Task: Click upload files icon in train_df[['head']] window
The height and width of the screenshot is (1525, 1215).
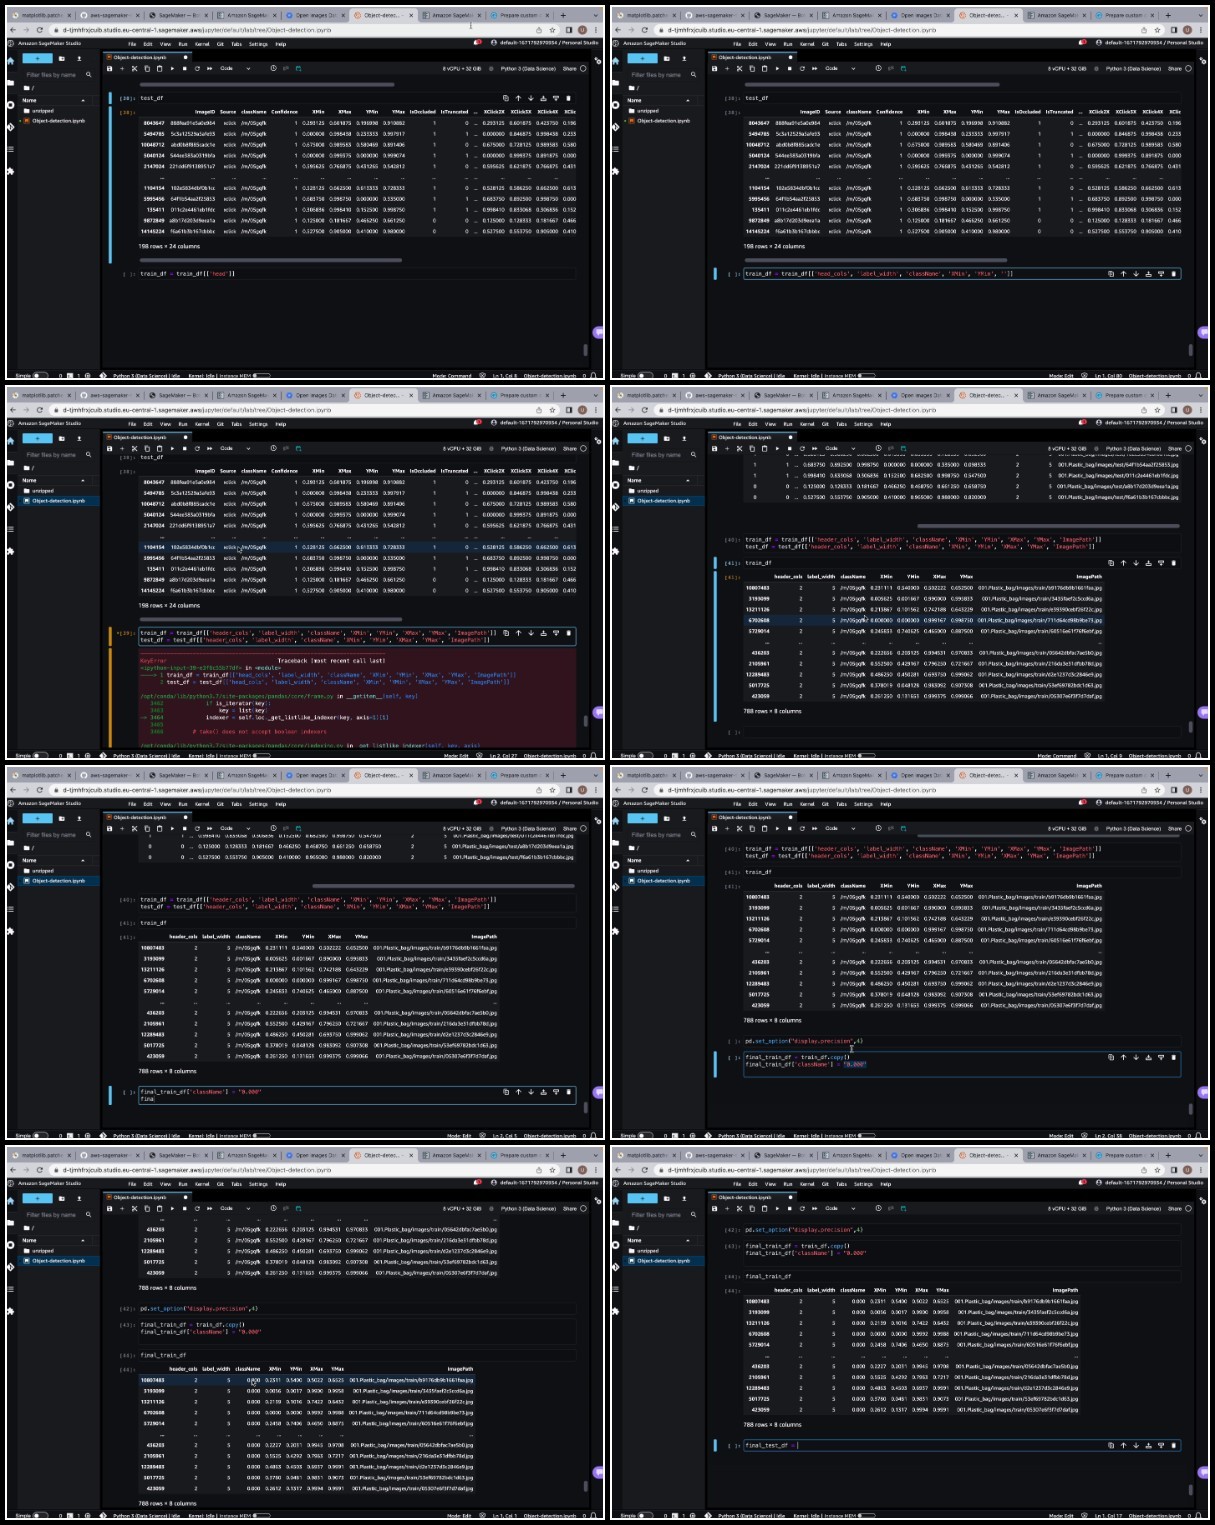Action: (x=78, y=58)
